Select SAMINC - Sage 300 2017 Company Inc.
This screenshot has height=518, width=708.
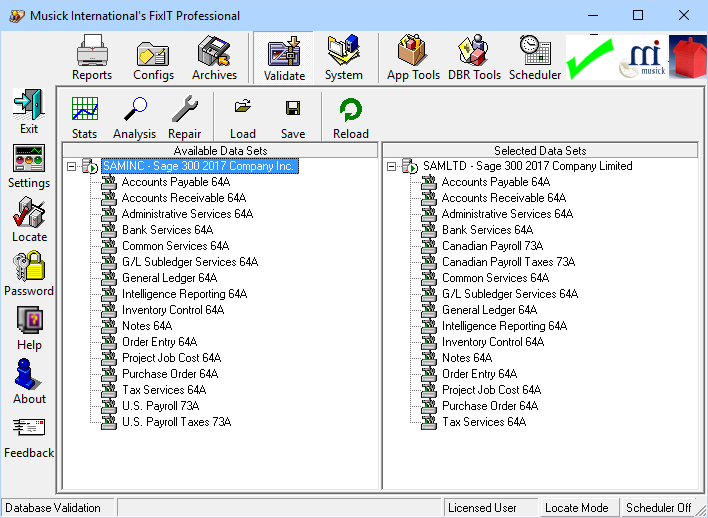[199, 166]
